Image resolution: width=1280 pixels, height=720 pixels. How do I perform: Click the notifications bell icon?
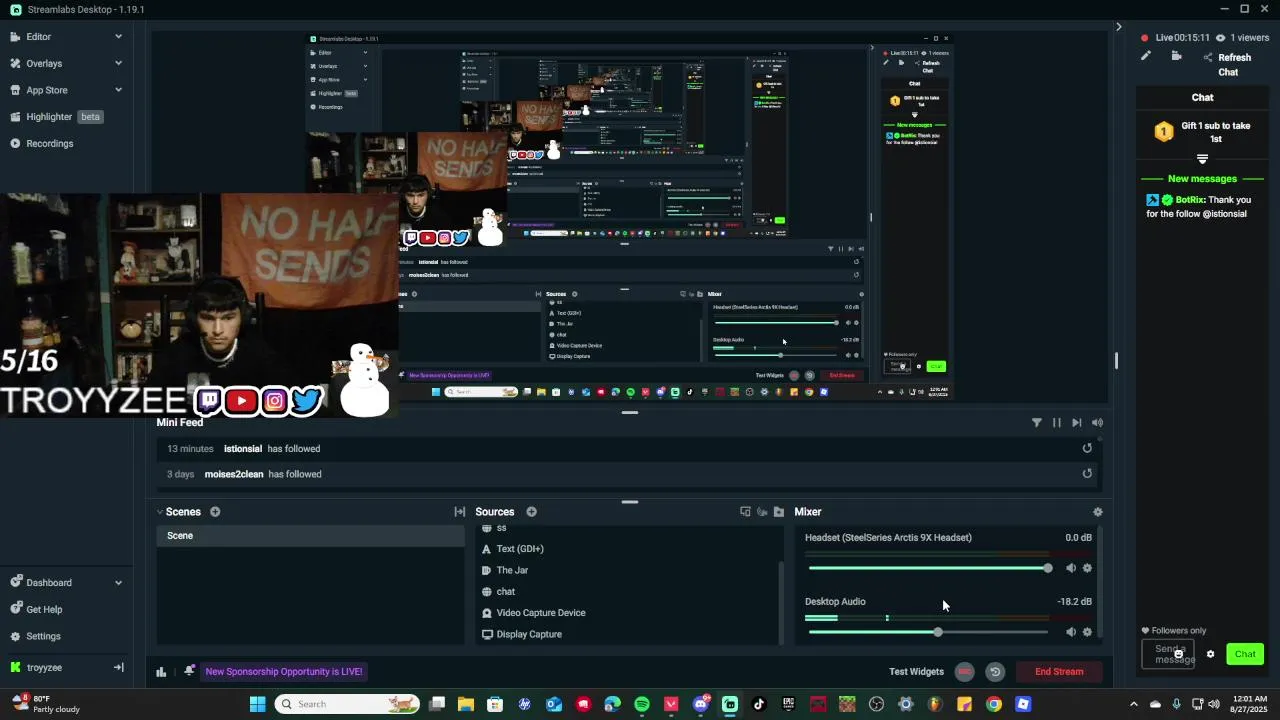[189, 671]
